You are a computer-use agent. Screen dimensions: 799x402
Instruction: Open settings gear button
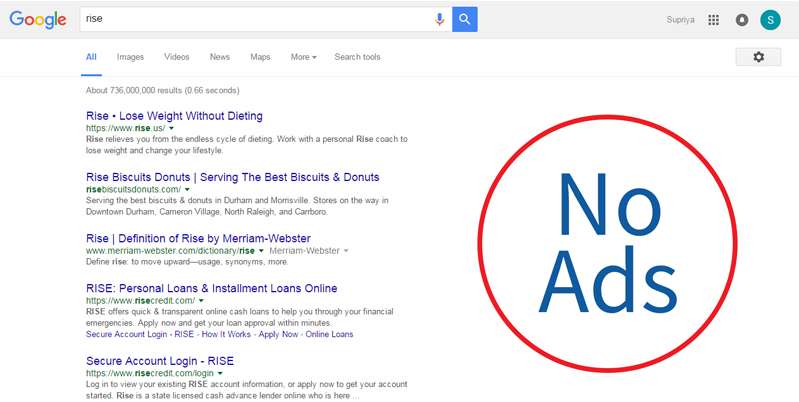click(758, 57)
